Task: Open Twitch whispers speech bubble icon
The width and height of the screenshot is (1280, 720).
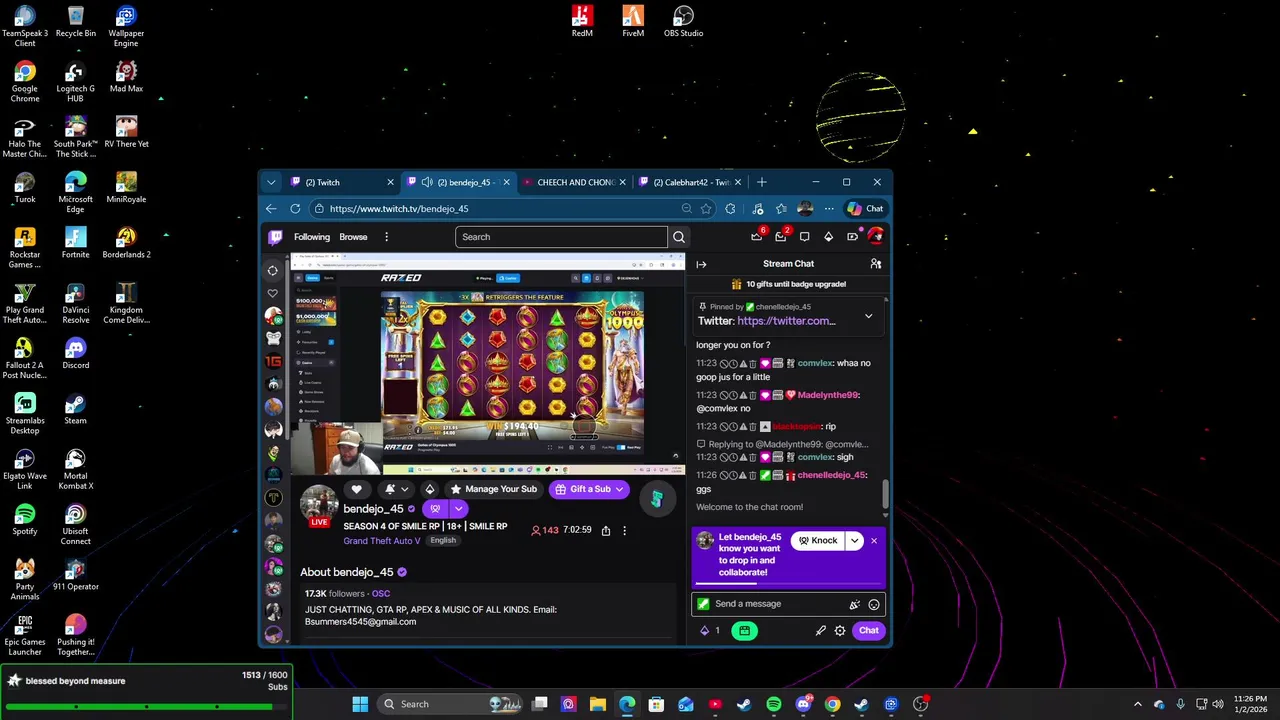Action: pos(804,237)
